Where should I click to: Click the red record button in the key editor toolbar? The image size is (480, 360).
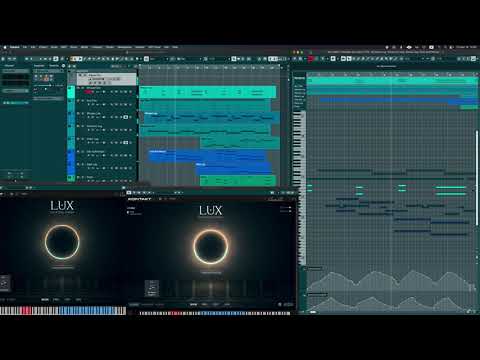pyautogui.click(x=311, y=59)
